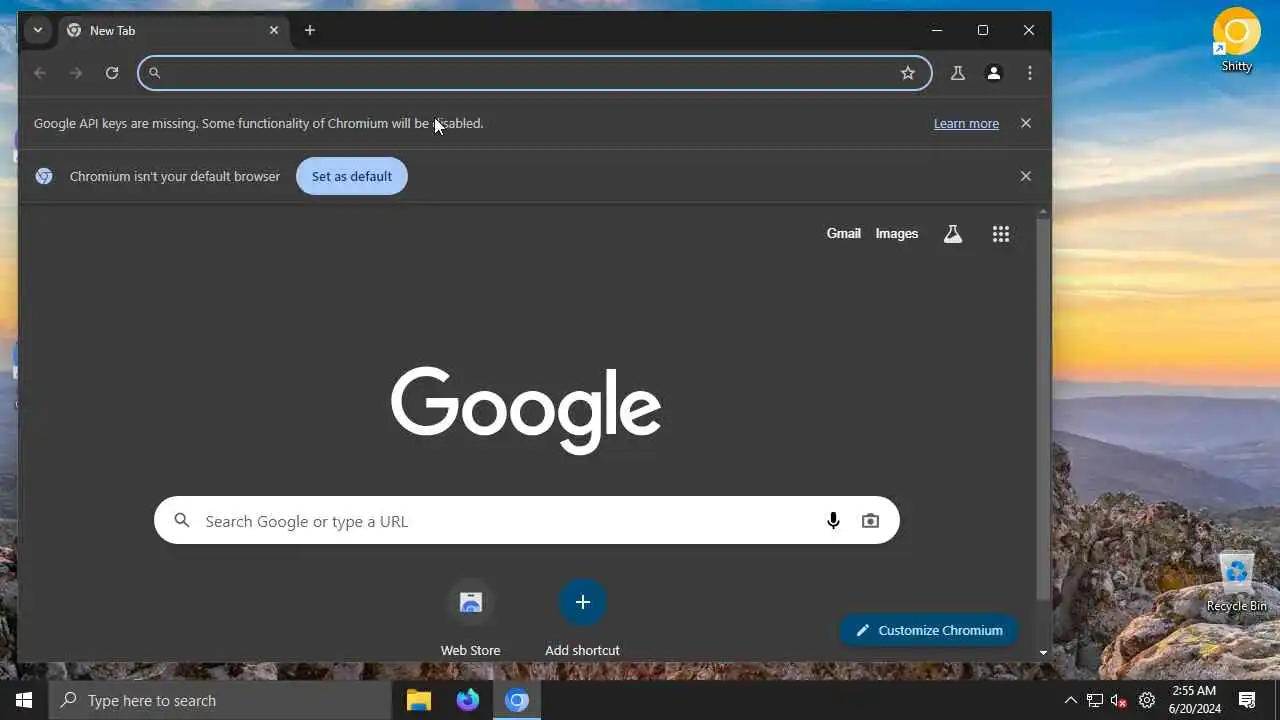Select the New Tab tab

click(x=173, y=30)
